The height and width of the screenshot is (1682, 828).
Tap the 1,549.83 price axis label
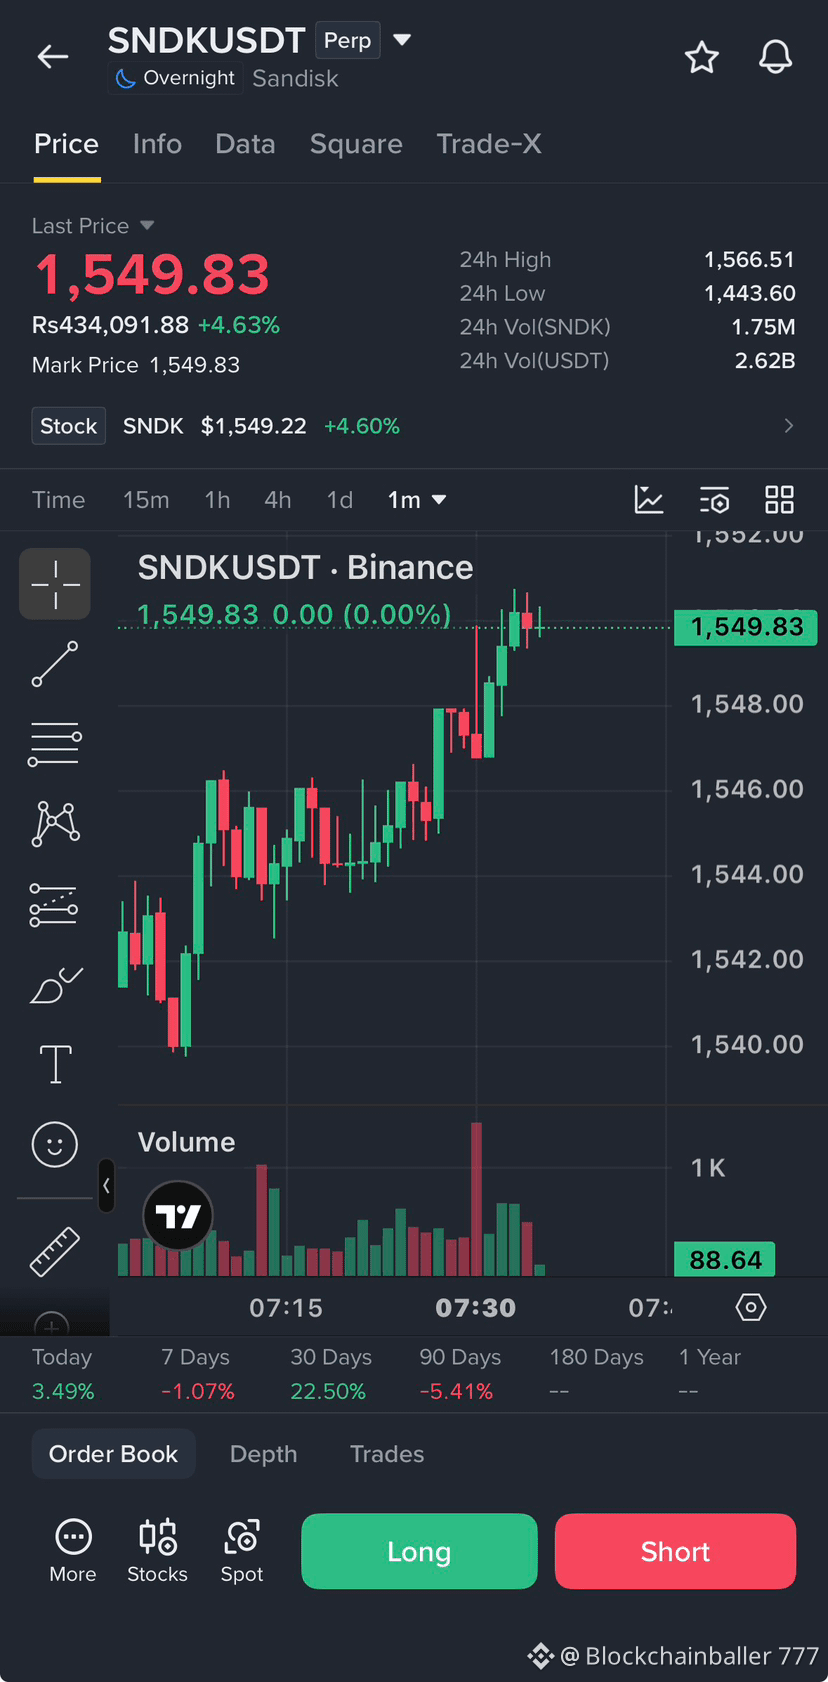pos(746,628)
